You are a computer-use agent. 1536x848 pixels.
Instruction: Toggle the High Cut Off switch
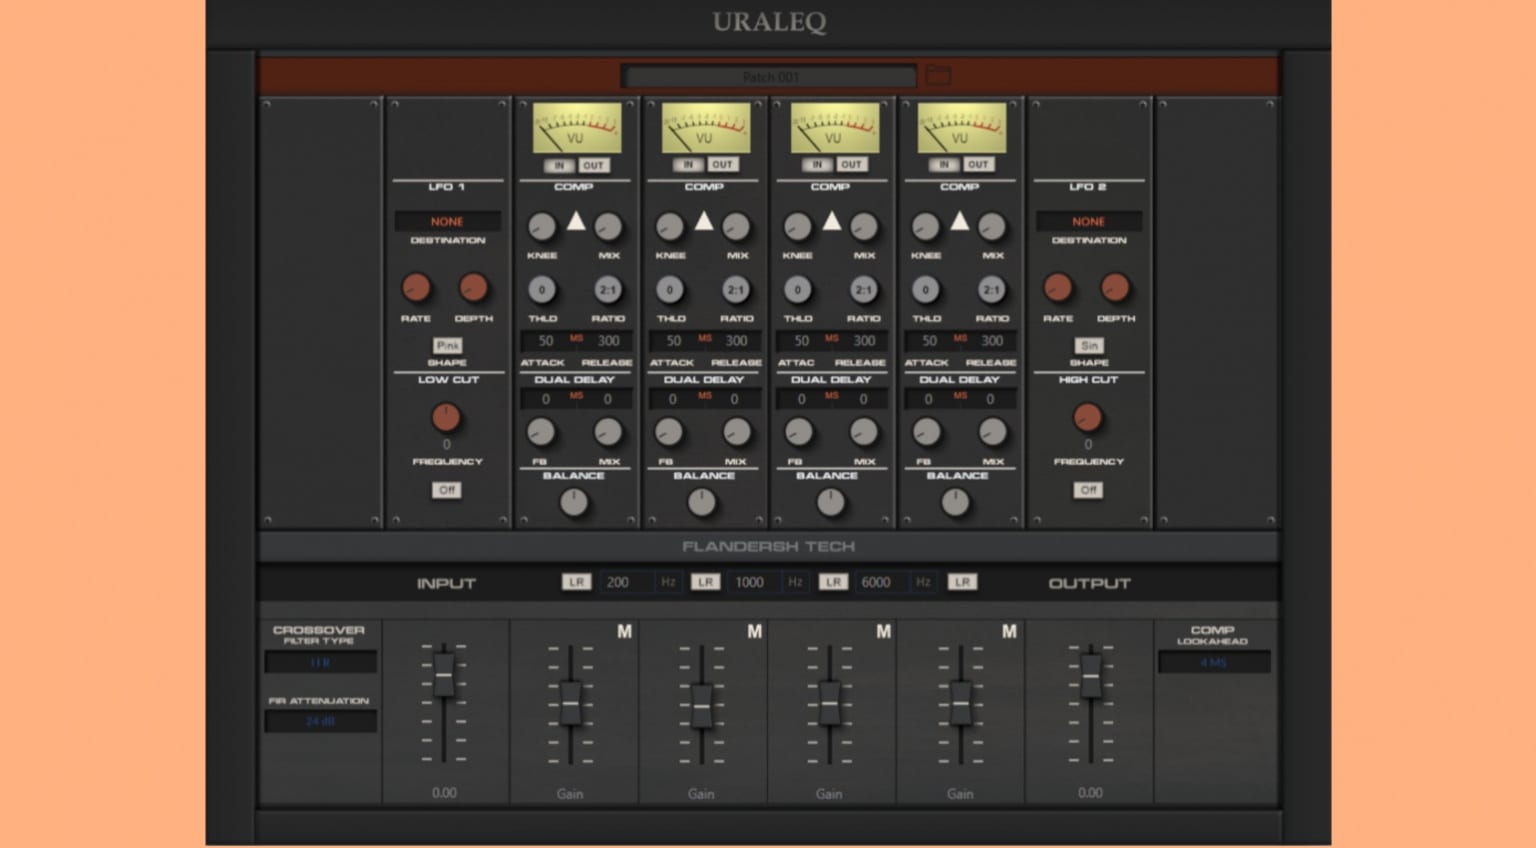coord(1088,490)
